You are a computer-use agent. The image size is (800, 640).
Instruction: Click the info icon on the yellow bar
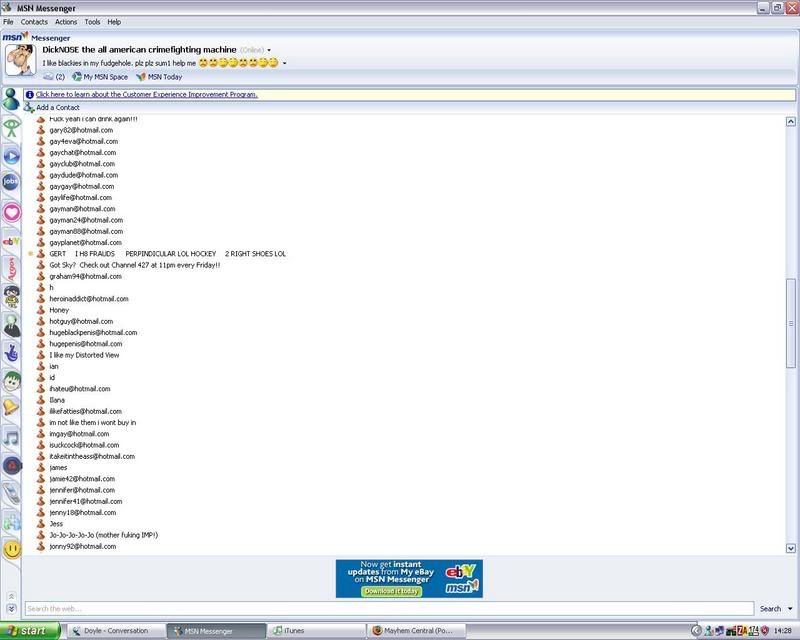(30, 94)
